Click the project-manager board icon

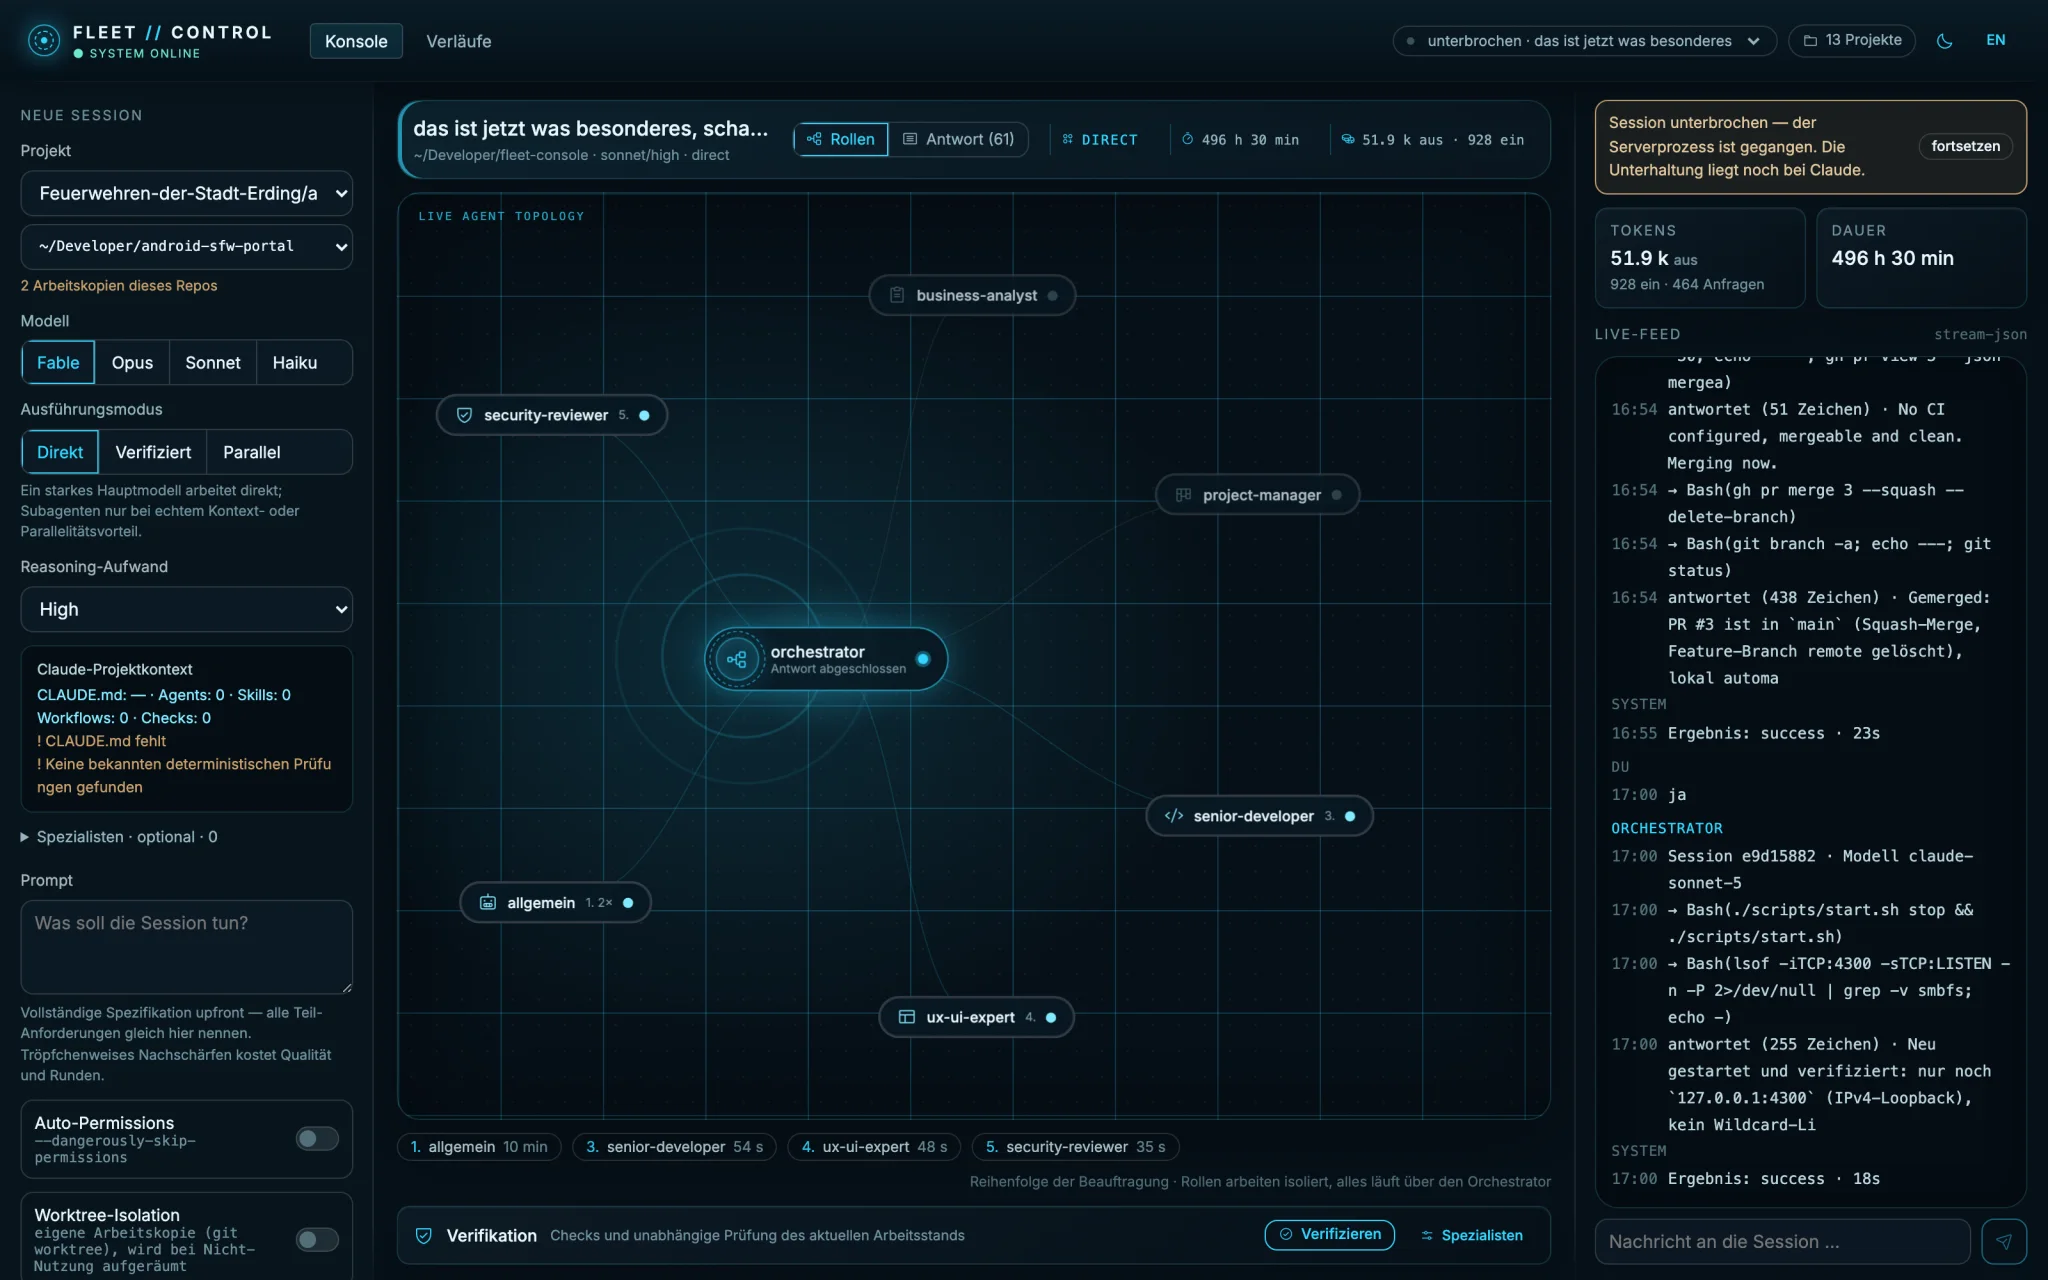(1183, 495)
